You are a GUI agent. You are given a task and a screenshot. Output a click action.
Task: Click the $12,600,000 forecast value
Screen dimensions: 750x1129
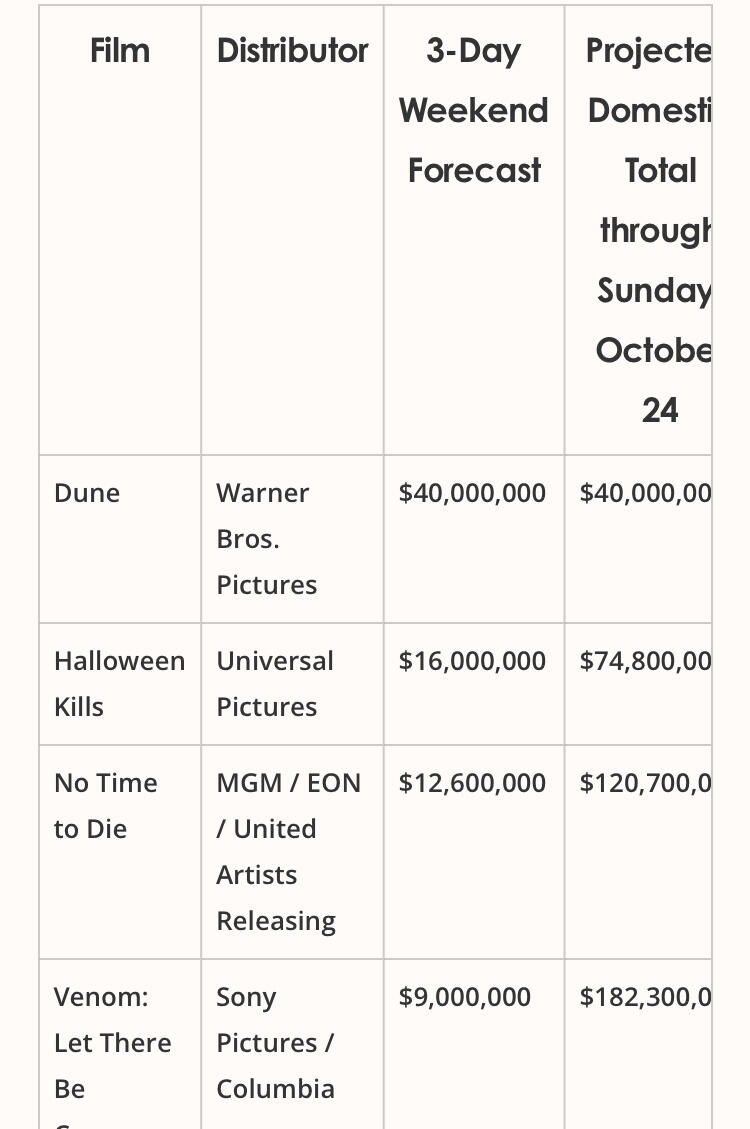point(472,783)
